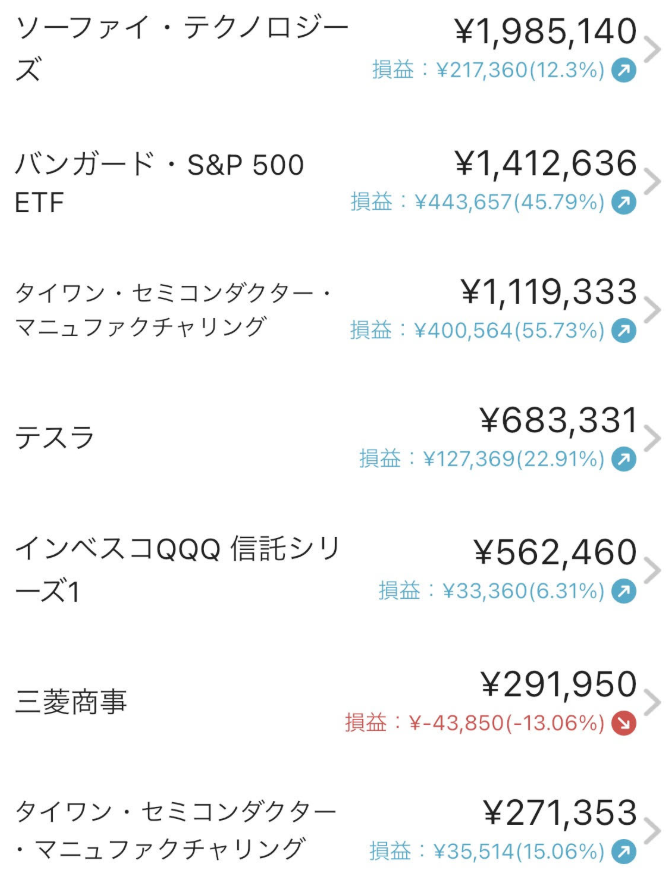Expand バンガード・S&P 500 ETF chevron
The width and height of the screenshot is (669, 877).
653,181
